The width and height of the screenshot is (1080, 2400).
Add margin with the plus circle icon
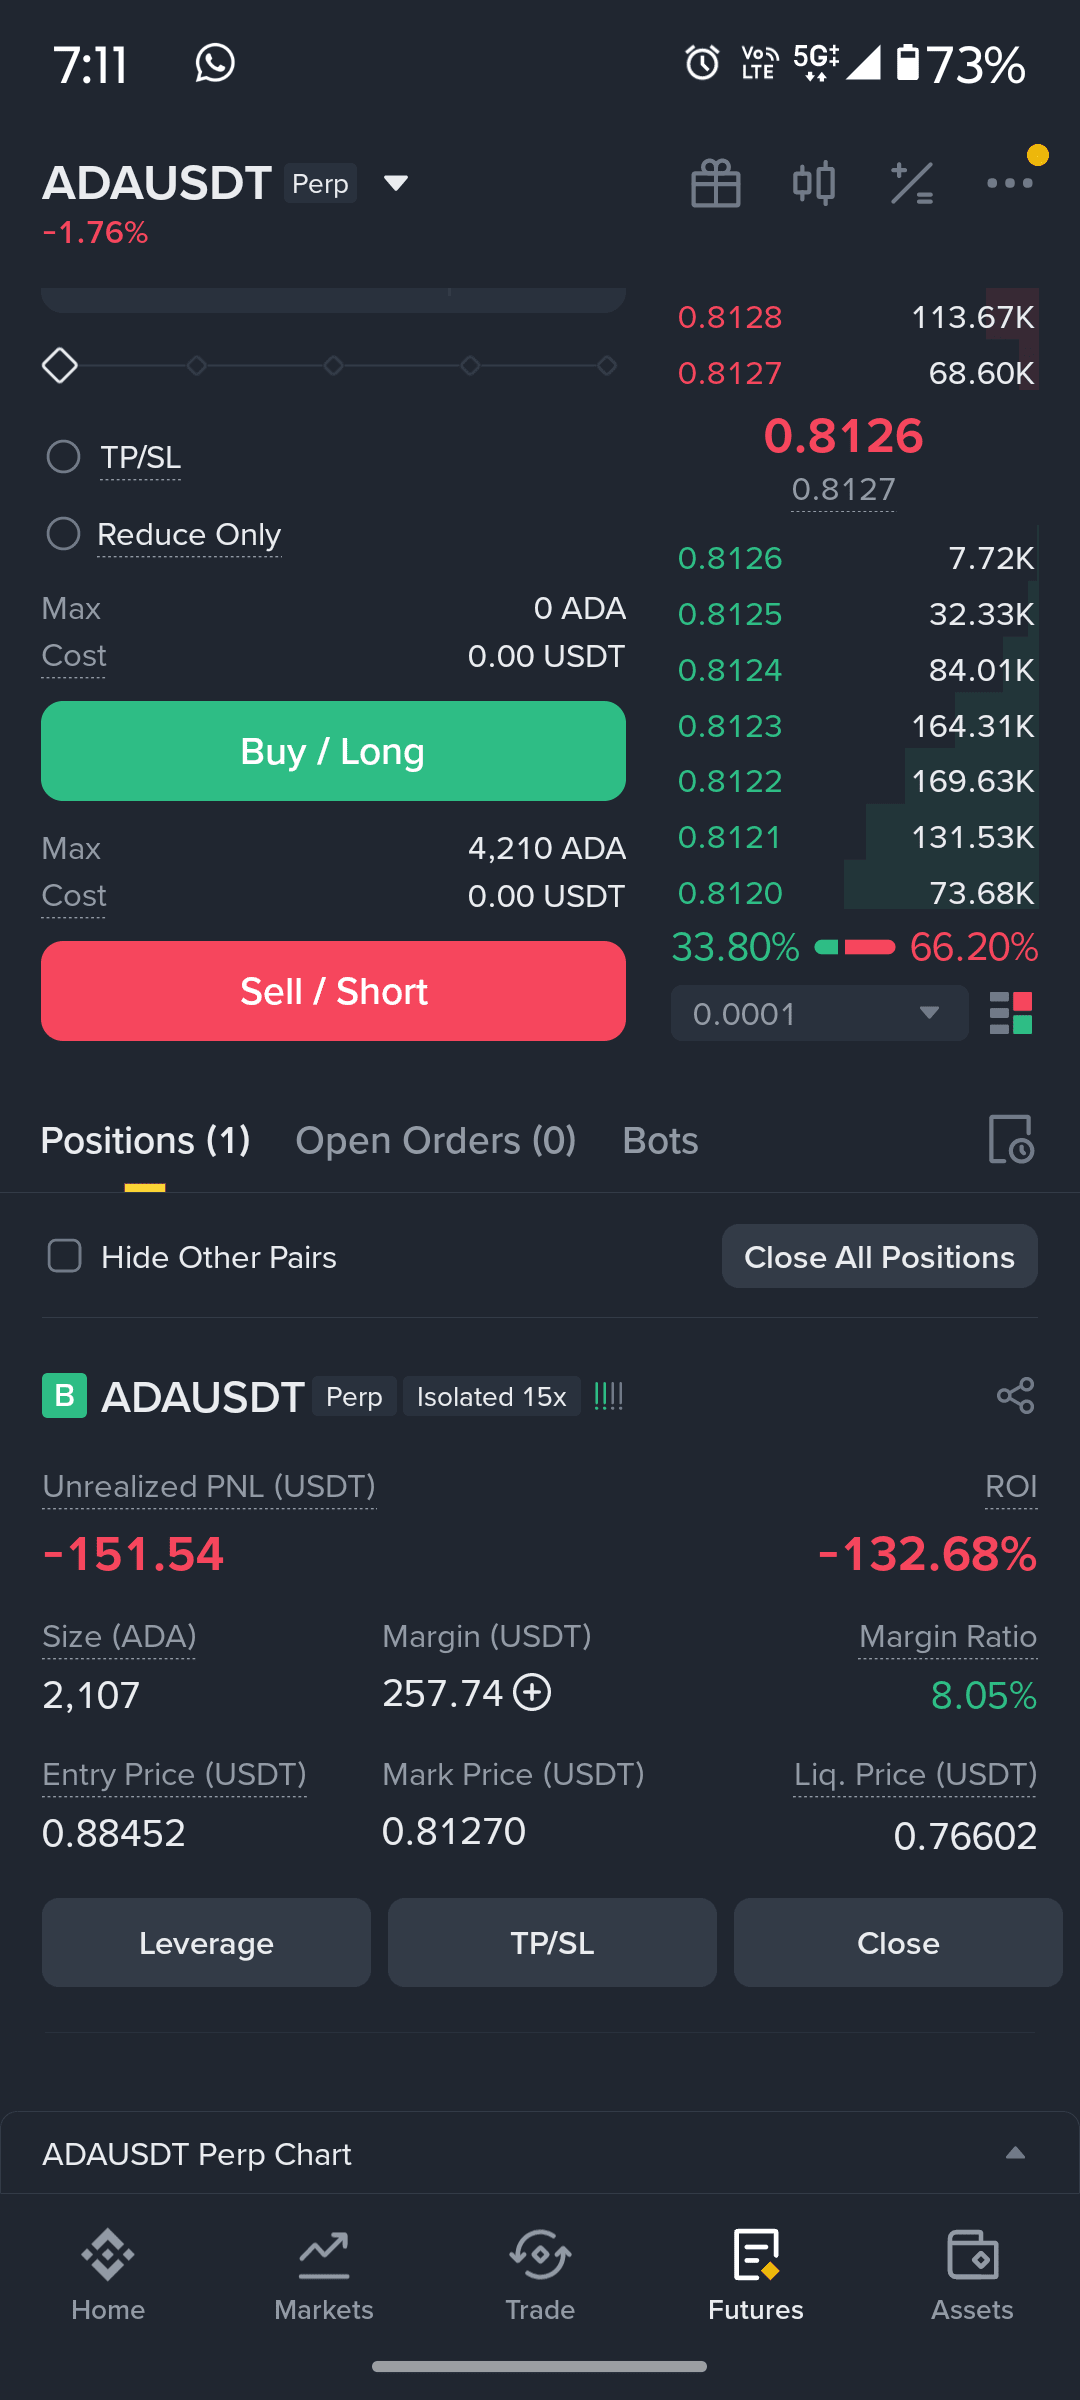[x=532, y=1693]
